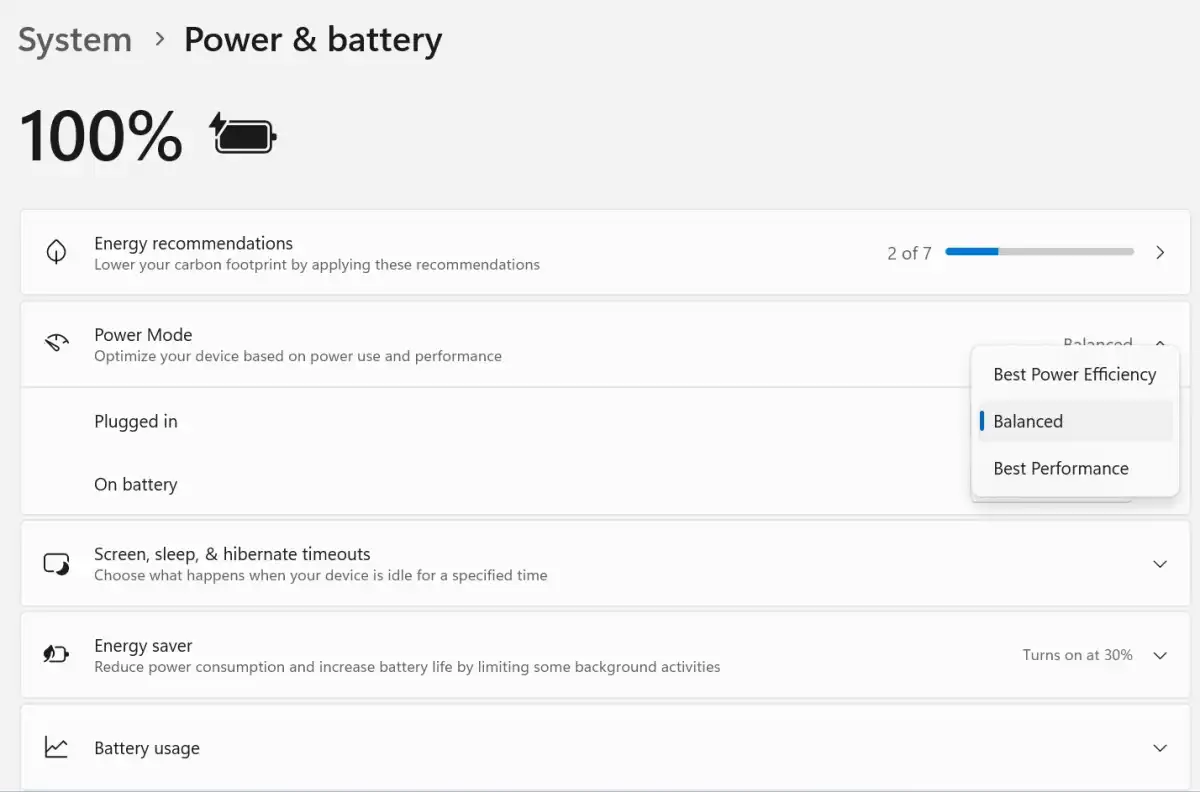Click the On battery row label
Image resolution: width=1200 pixels, height=792 pixels.
[136, 485]
